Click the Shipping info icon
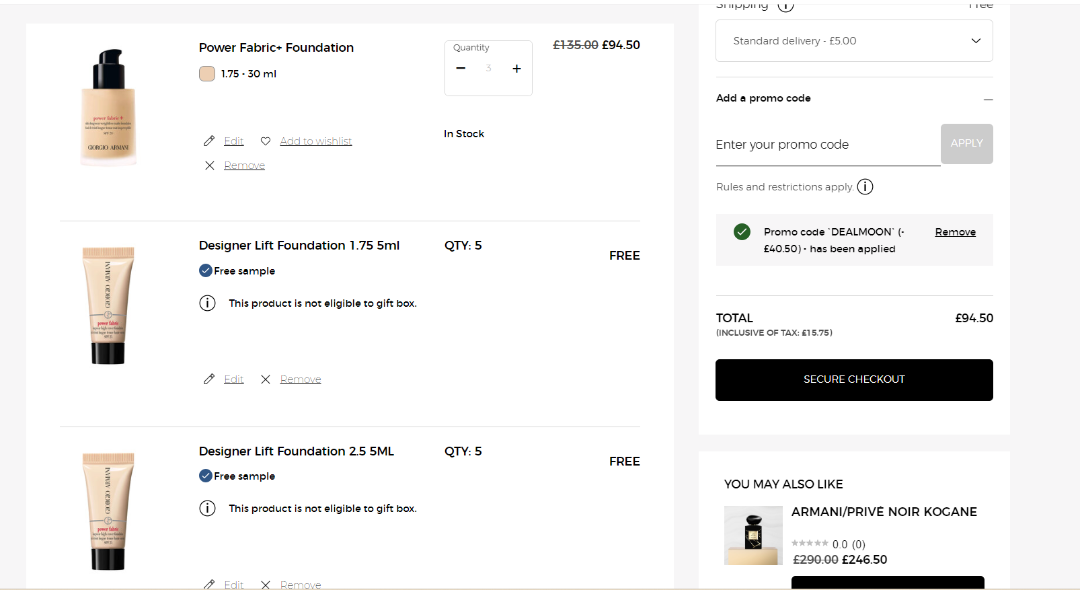Viewport: 1080px width, 590px height. click(x=786, y=6)
